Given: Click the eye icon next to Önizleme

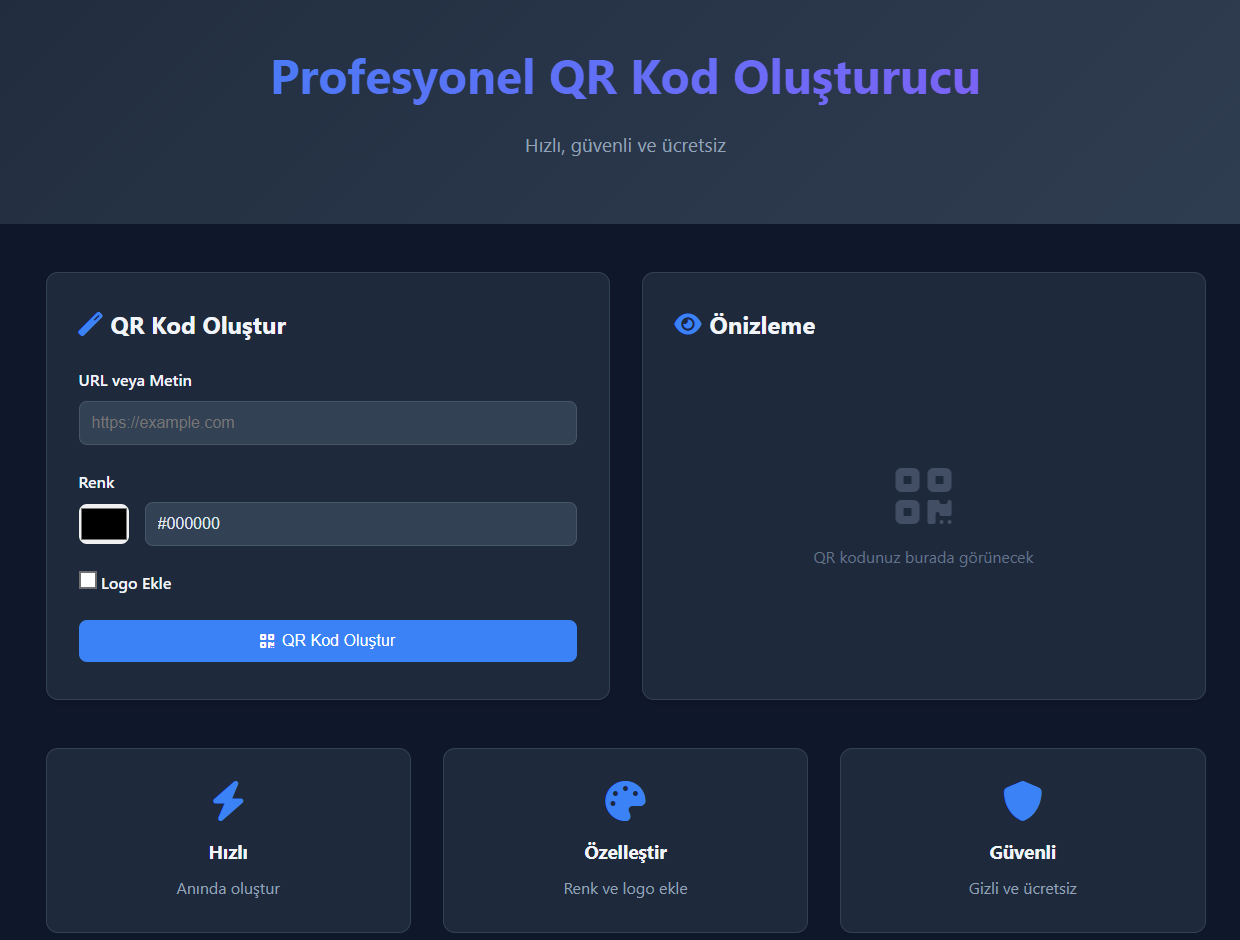Looking at the screenshot, I should [x=686, y=324].
